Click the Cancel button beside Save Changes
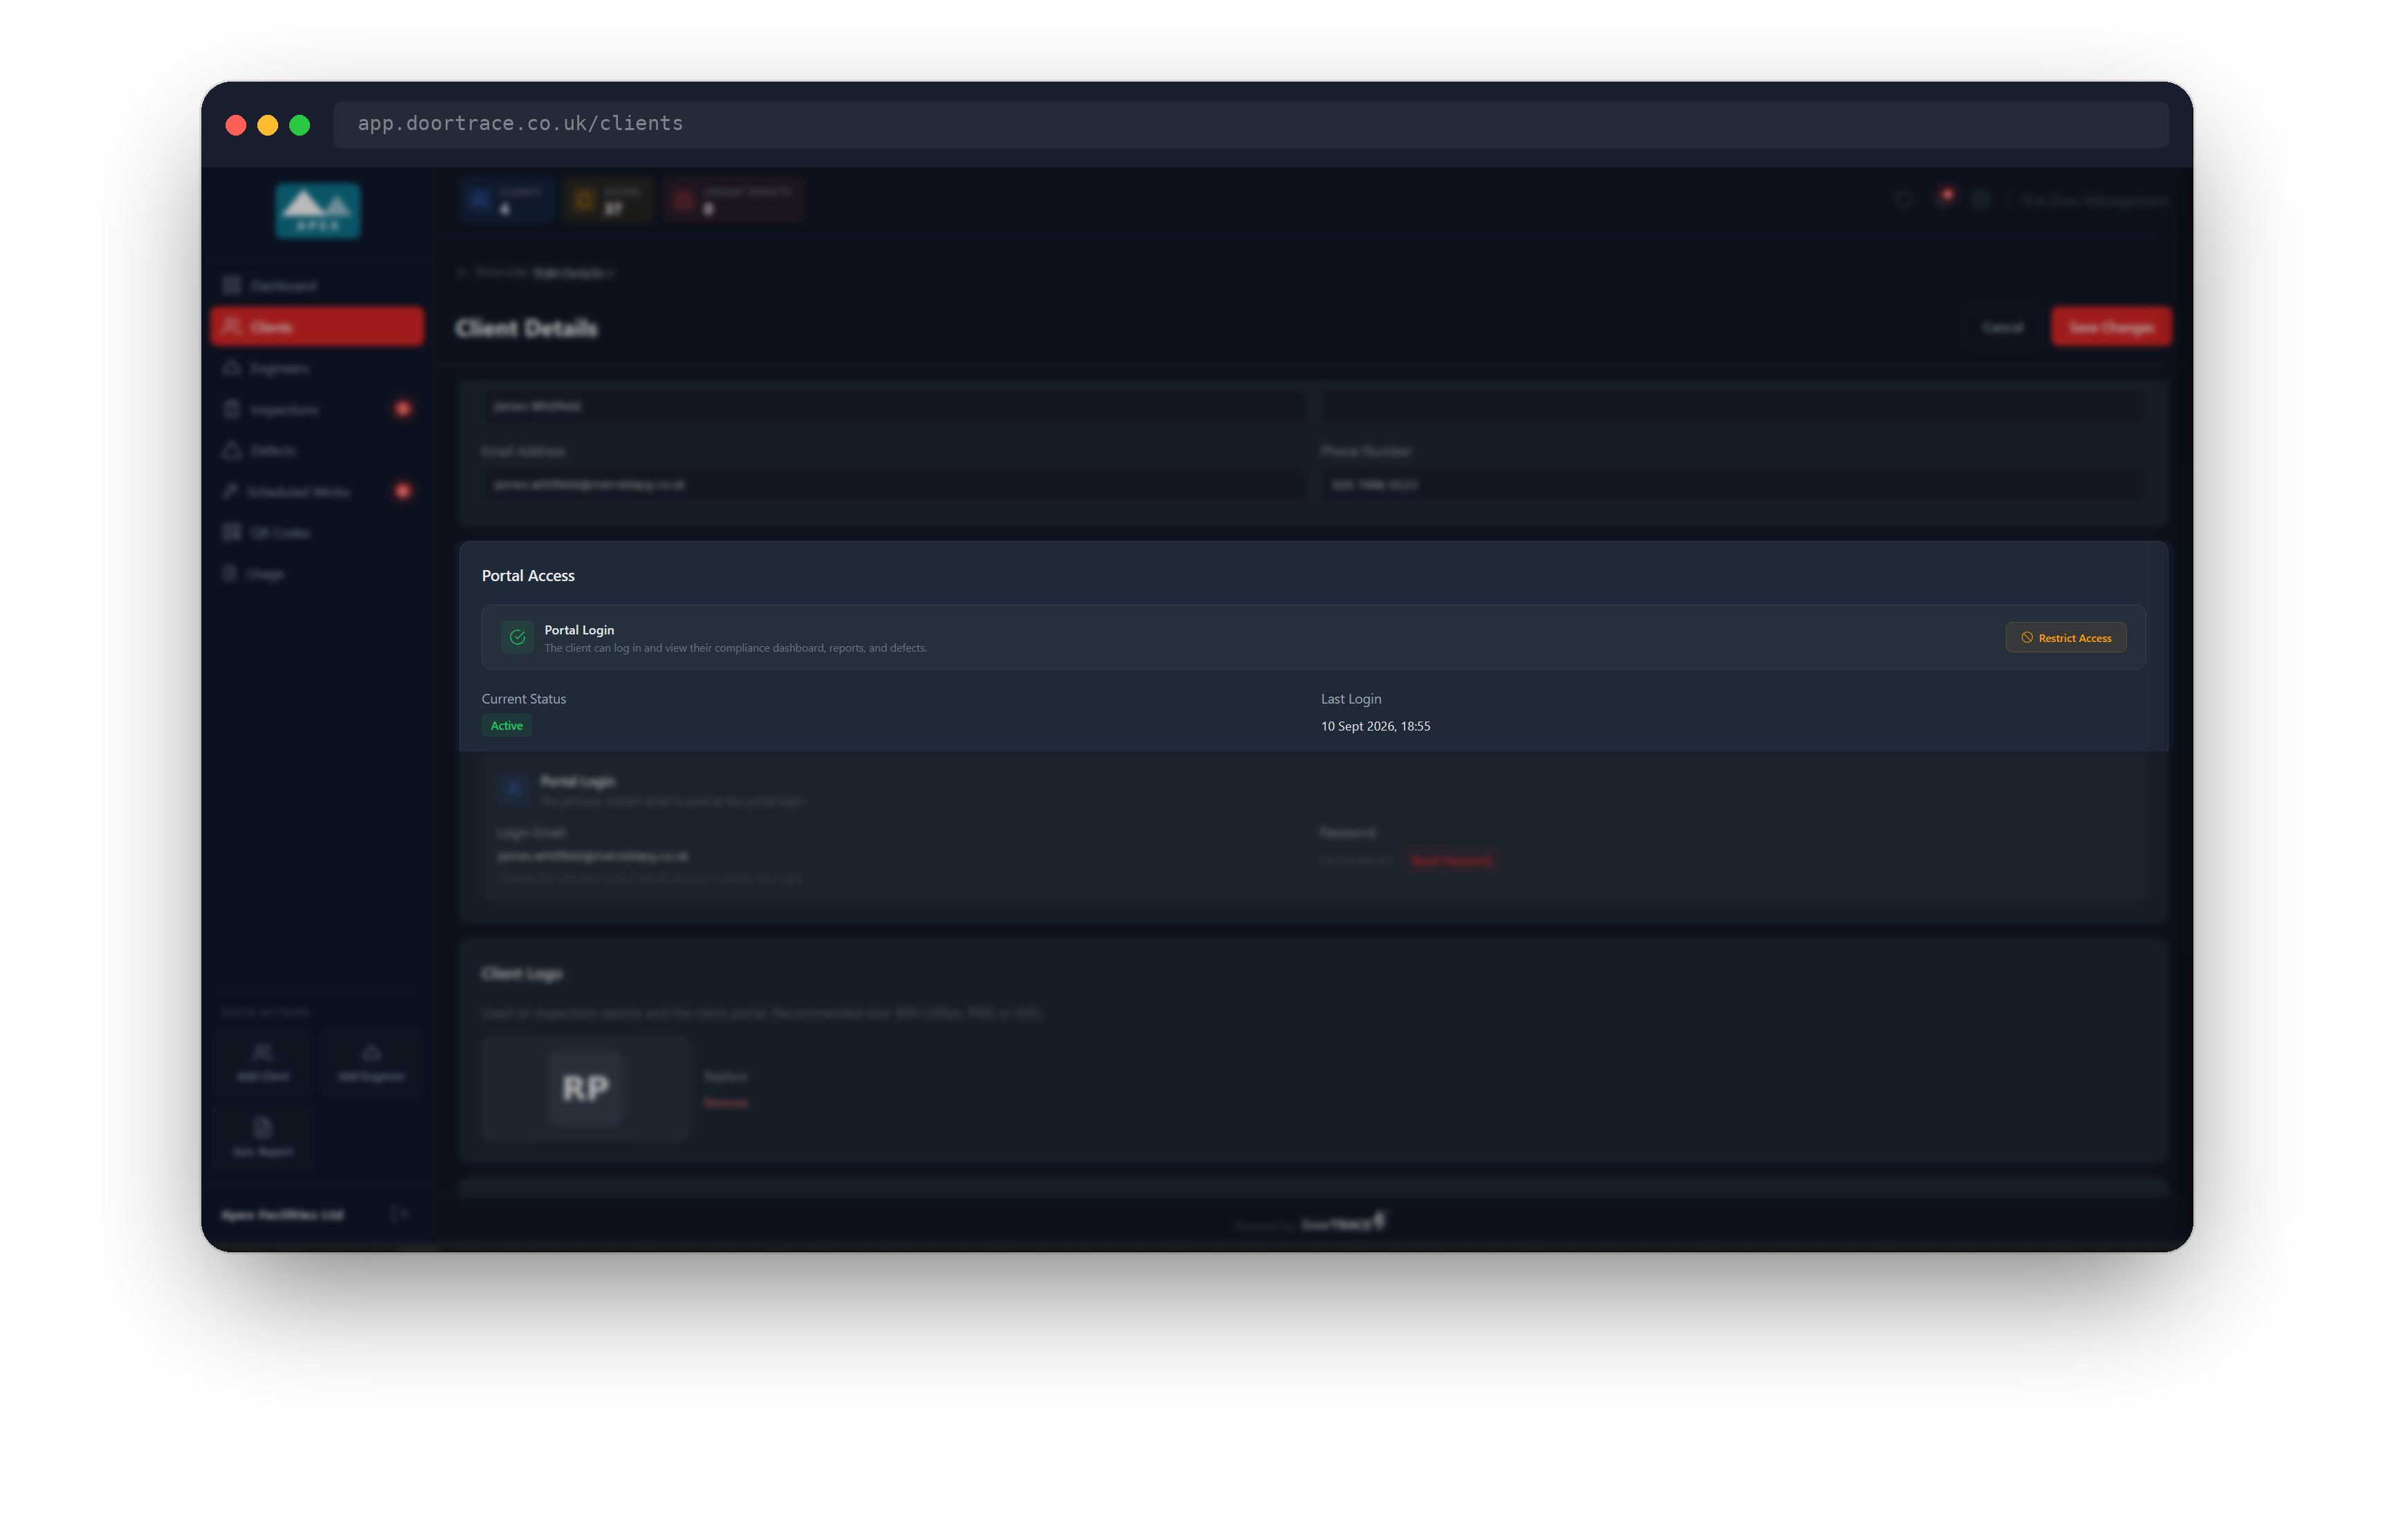Viewport: 2394px width, 1540px height. [2002, 327]
